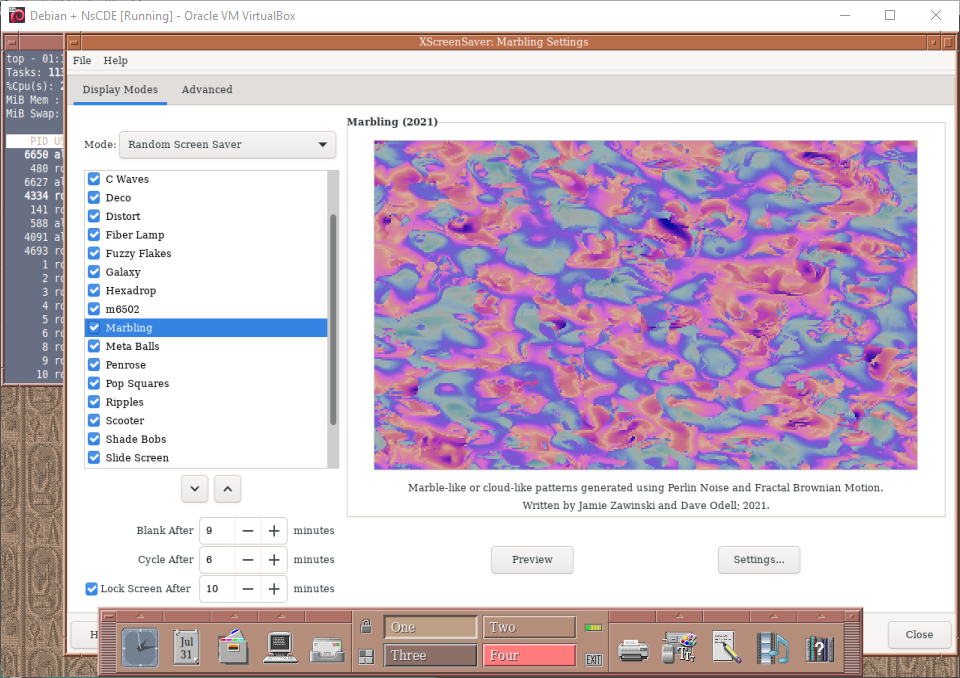The width and height of the screenshot is (960, 678).
Task: Click the notepad with pencil icon
Action: [x=725, y=648]
